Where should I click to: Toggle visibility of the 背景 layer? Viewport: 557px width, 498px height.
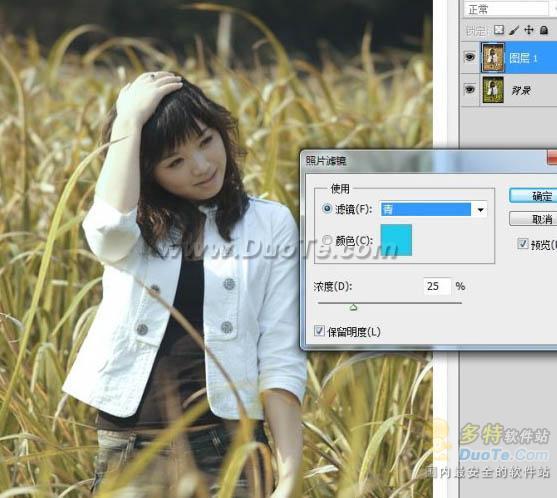[470, 90]
